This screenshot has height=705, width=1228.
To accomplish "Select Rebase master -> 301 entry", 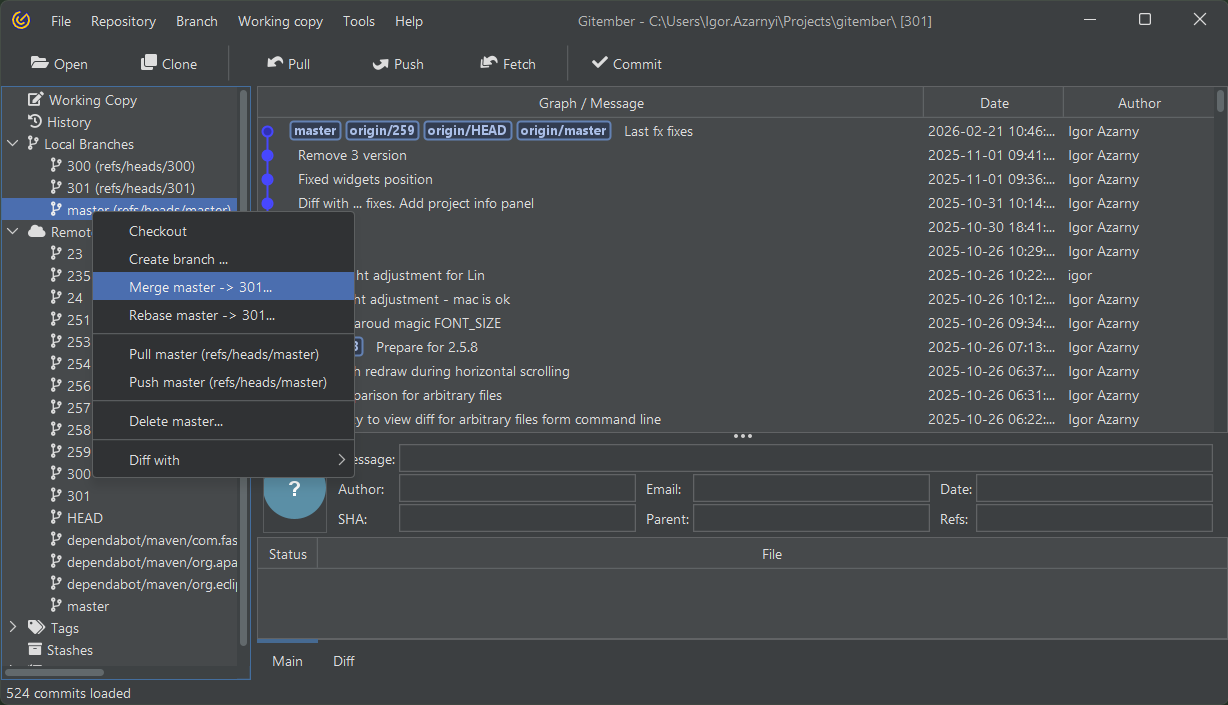I will tap(201, 315).
